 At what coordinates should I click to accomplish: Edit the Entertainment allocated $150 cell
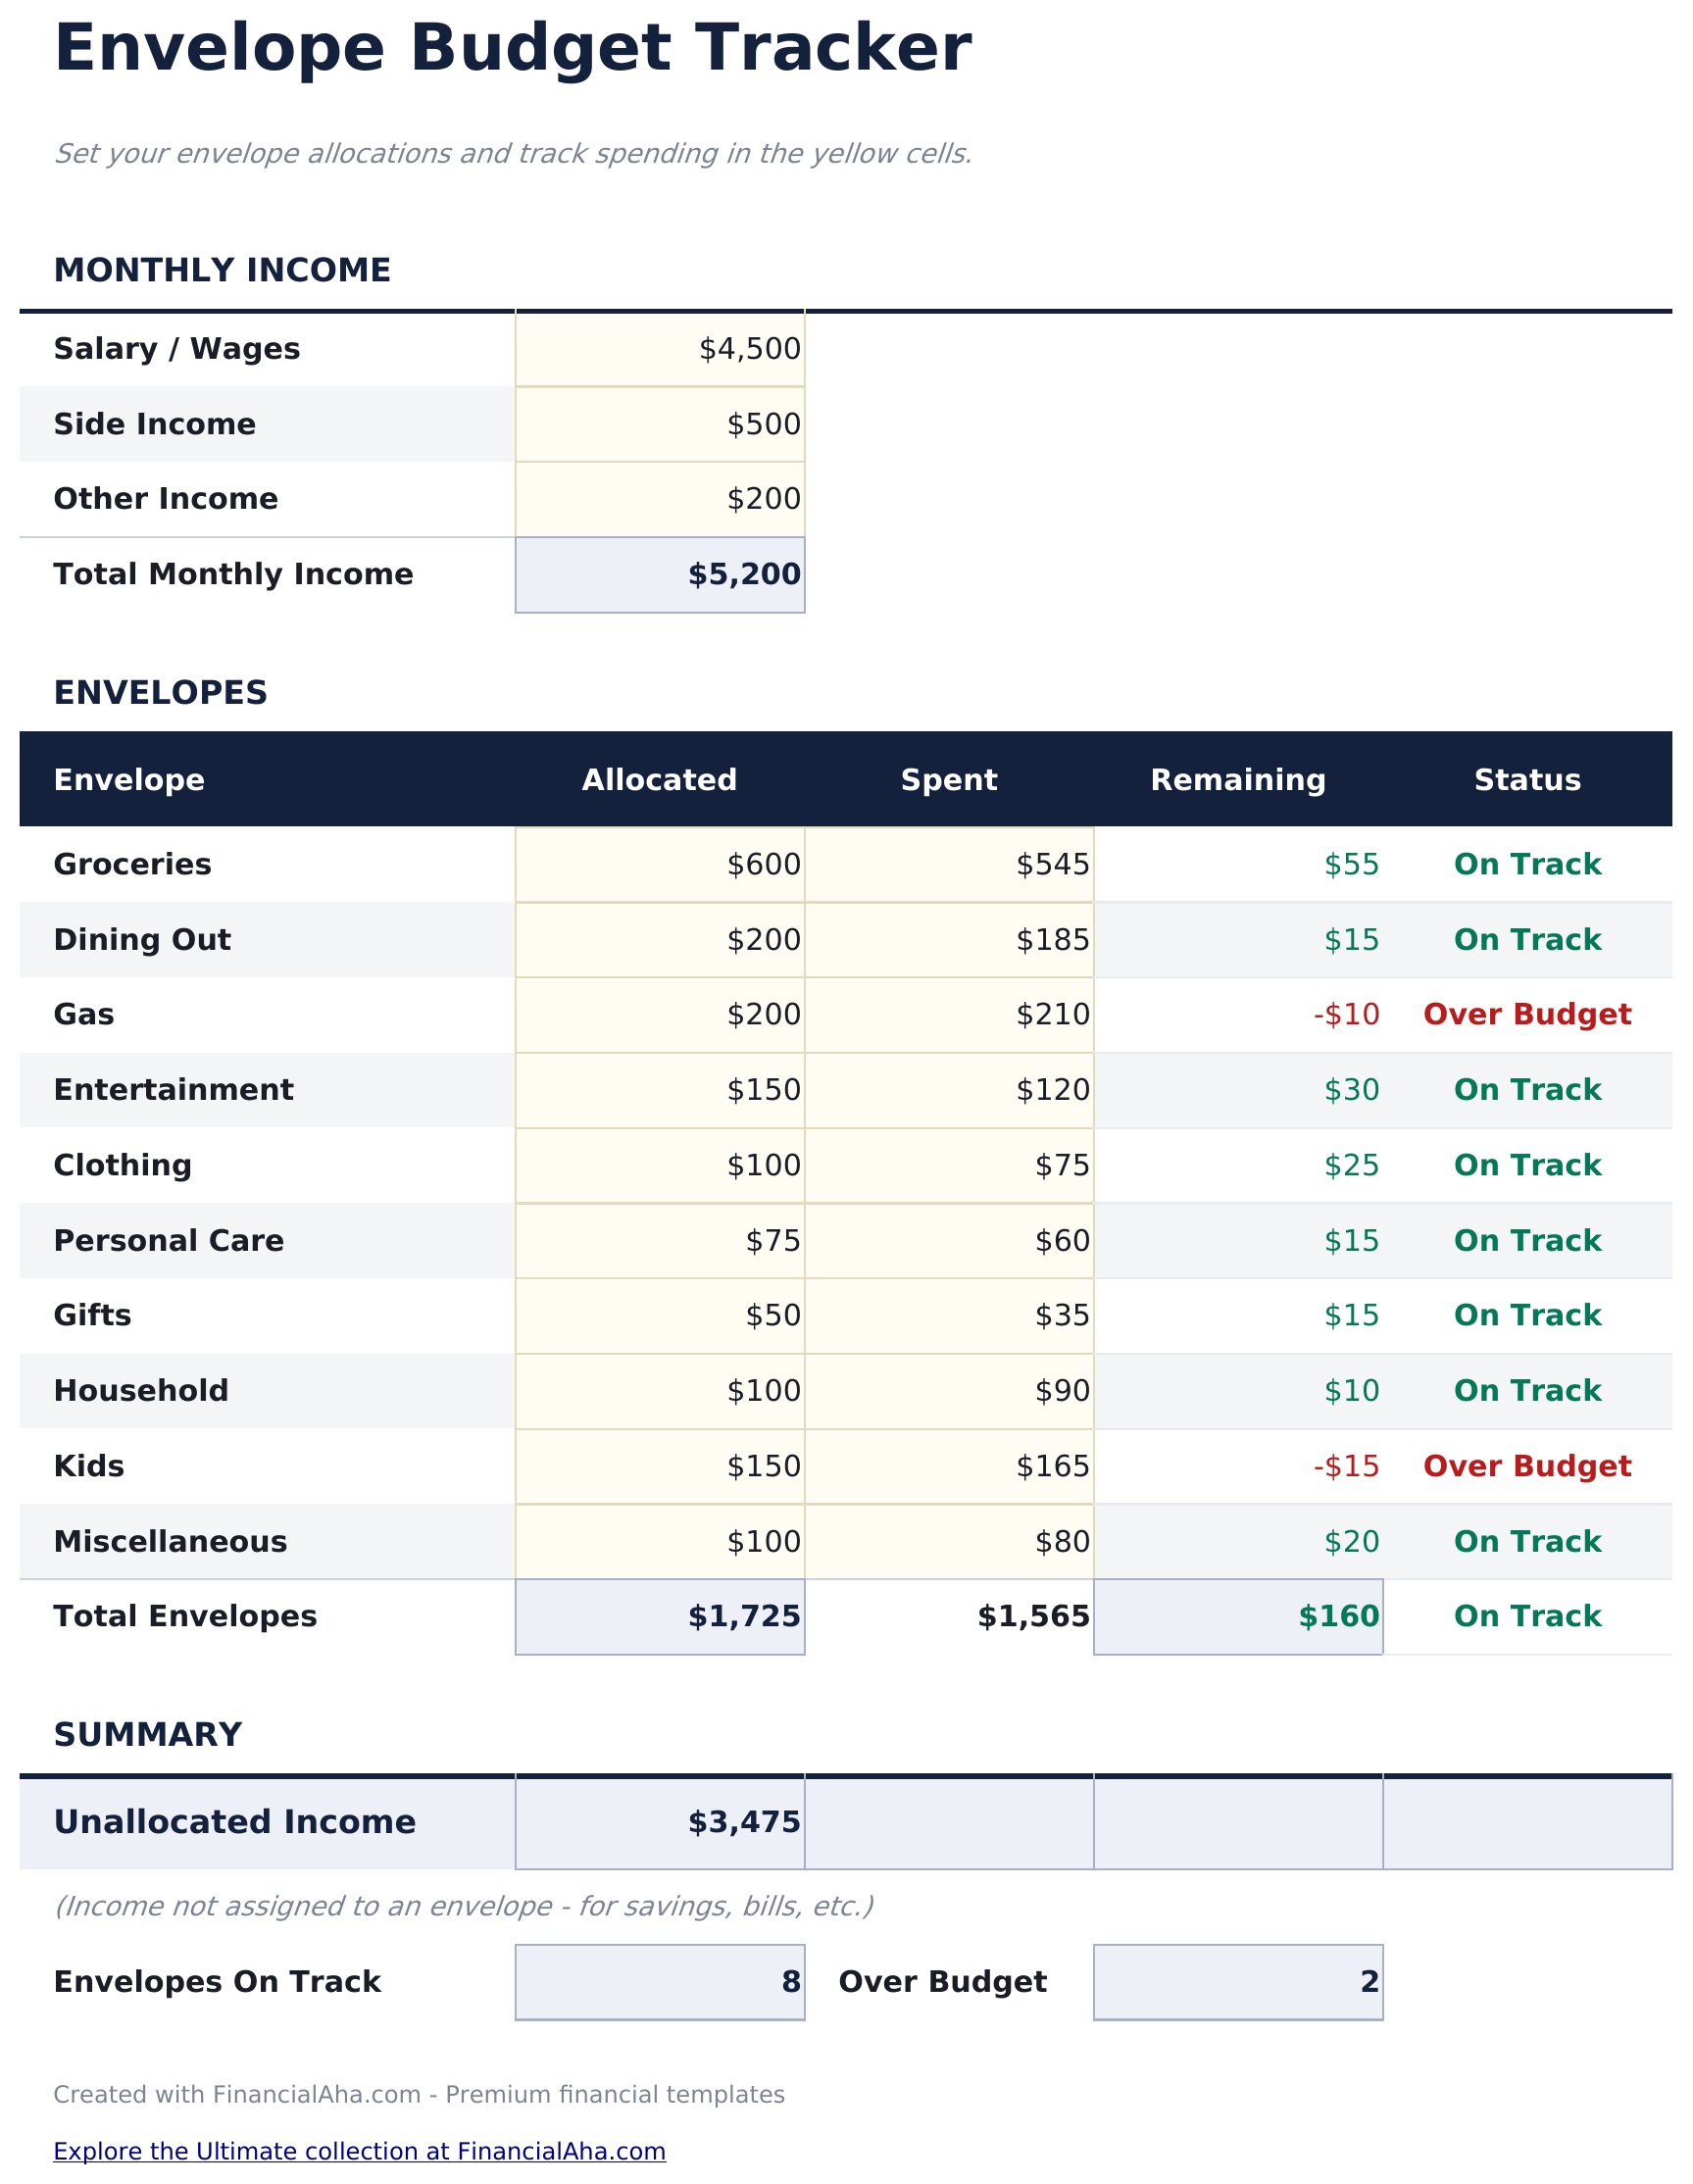point(660,1090)
